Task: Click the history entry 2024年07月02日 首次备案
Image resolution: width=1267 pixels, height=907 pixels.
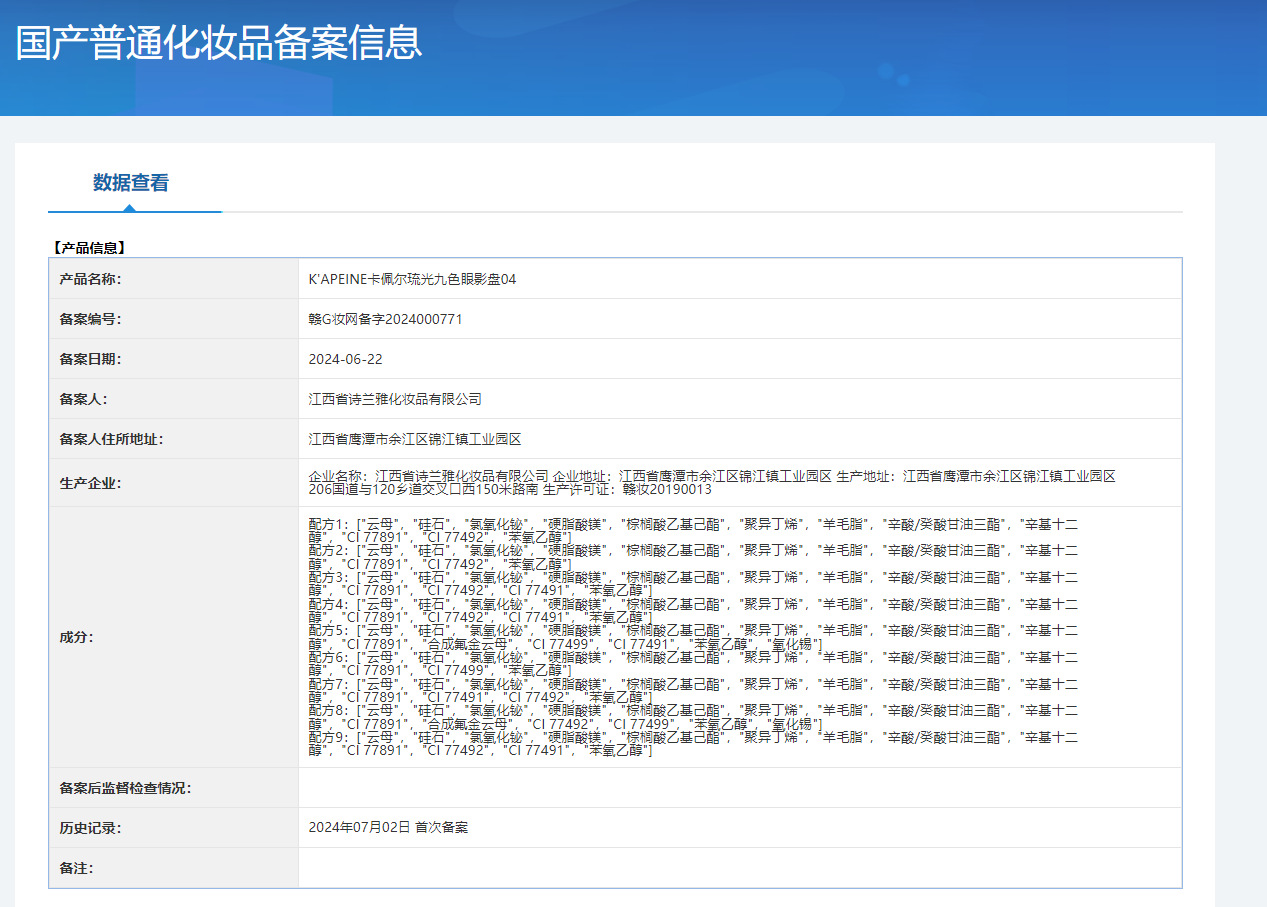Action: [388, 827]
